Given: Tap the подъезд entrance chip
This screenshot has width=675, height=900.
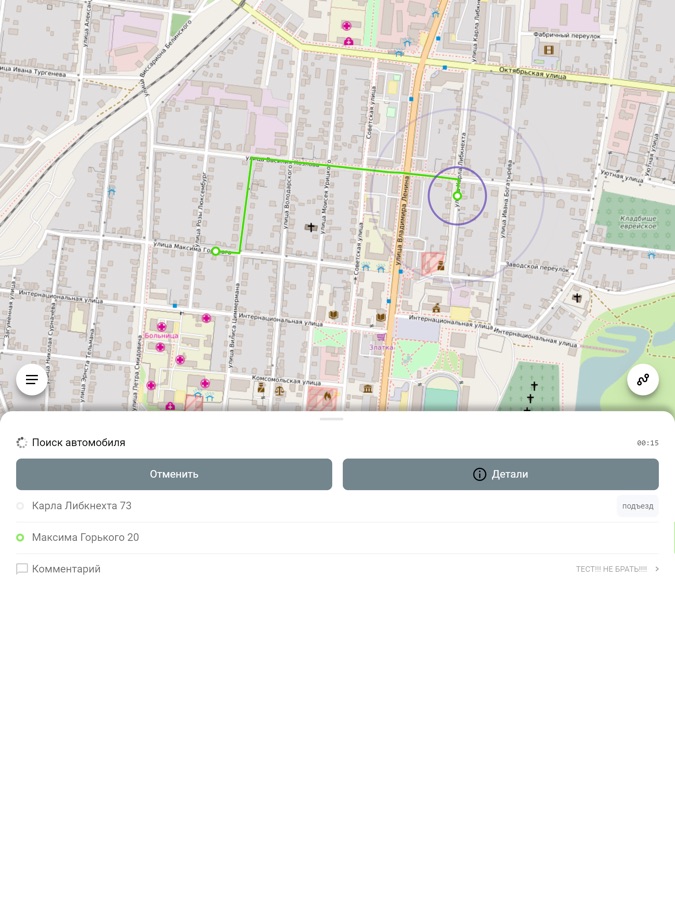Looking at the screenshot, I should pyautogui.click(x=637, y=506).
